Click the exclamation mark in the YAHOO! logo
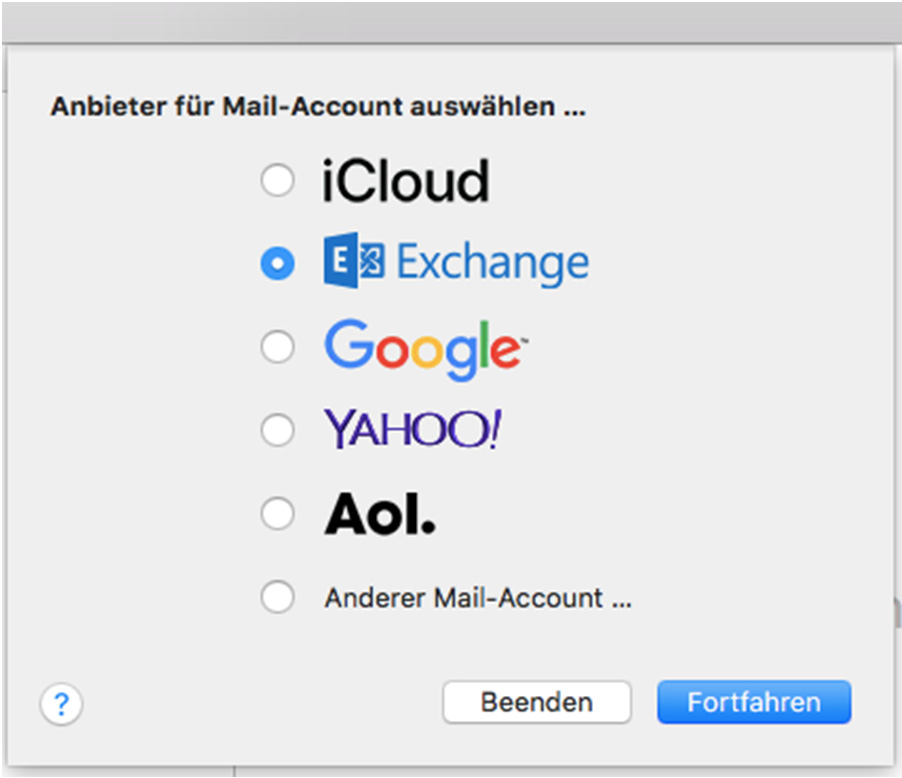 coord(494,429)
